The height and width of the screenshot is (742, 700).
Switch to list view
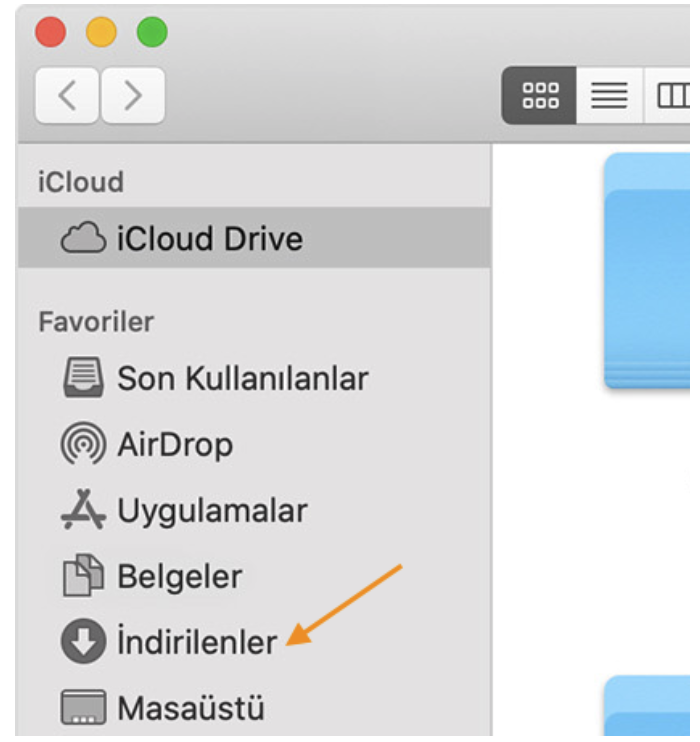coord(609,96)
